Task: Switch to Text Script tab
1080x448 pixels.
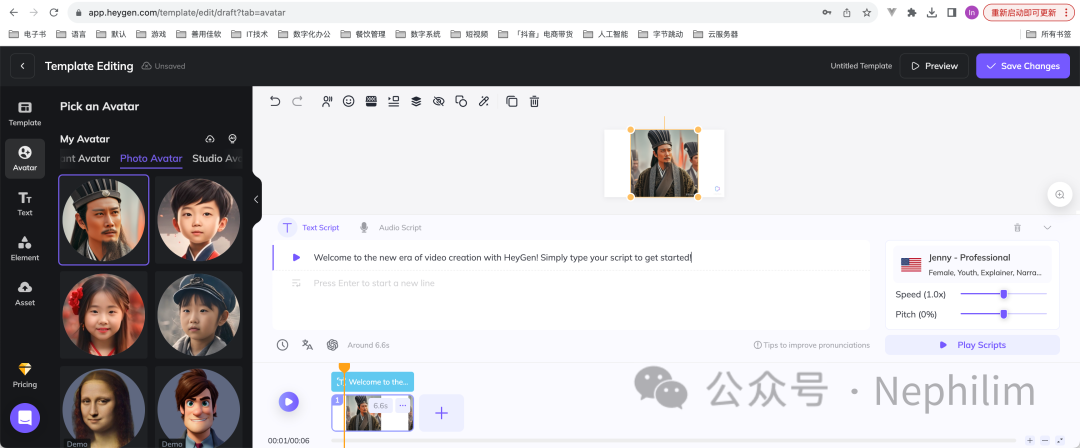Action: 309,227
